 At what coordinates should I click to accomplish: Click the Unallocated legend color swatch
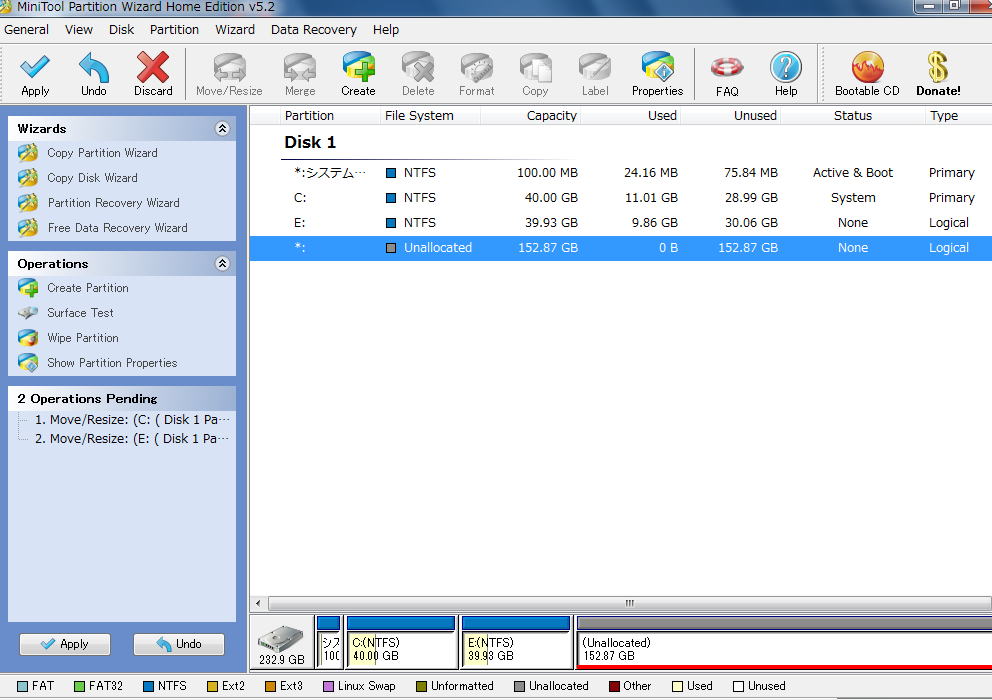click(x=519, y=687)
